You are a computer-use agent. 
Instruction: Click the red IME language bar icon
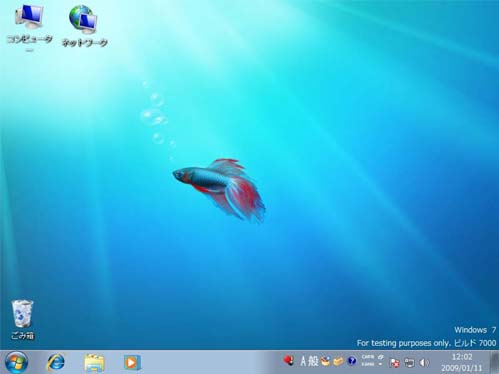point(289,361)
